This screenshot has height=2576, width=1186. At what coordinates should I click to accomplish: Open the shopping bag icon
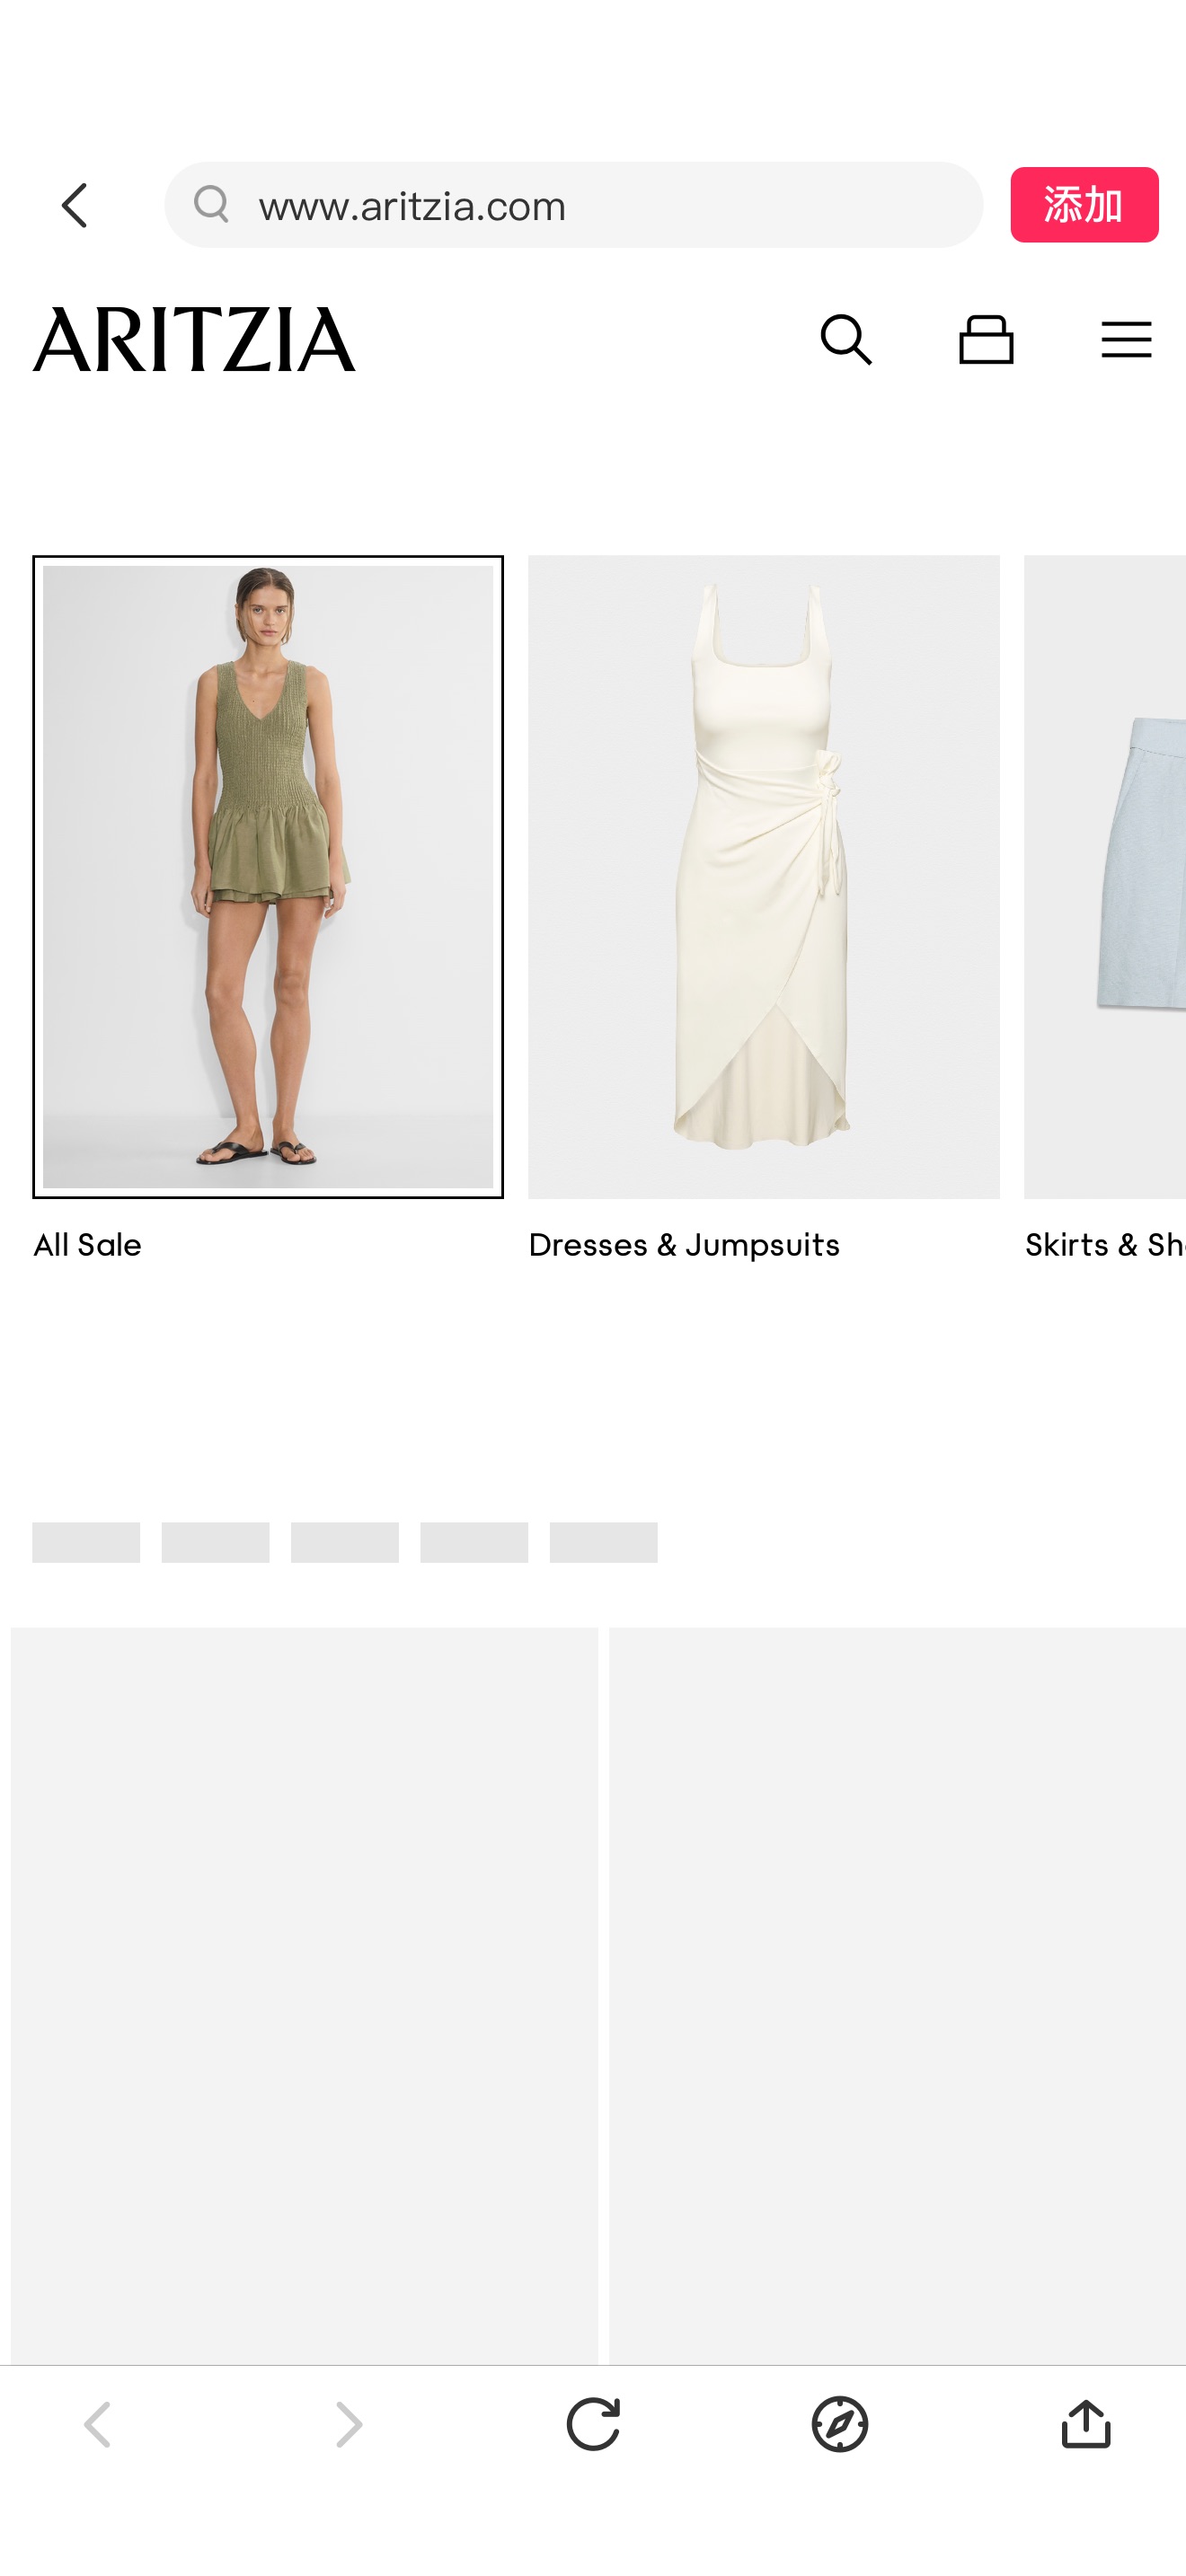pos(986,340)
